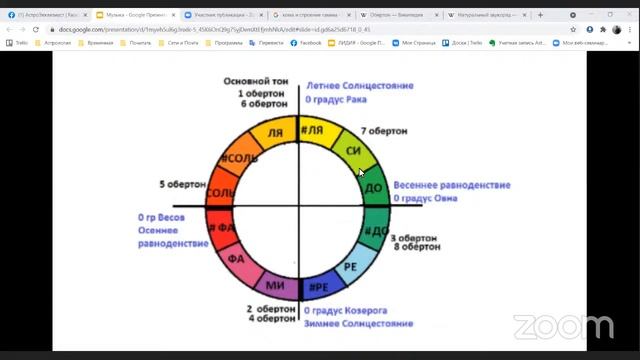This screenshot has width=640, height=360.
Task: Open the Астрология bookmarks folder
Action: pyautogui.click(x=53, y=42)
